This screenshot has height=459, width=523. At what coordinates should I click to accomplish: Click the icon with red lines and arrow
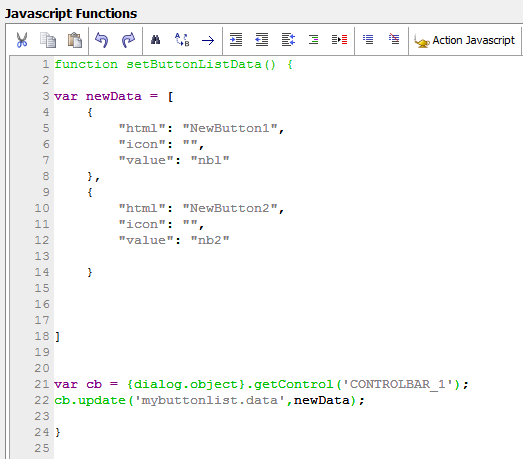point(340,40)
